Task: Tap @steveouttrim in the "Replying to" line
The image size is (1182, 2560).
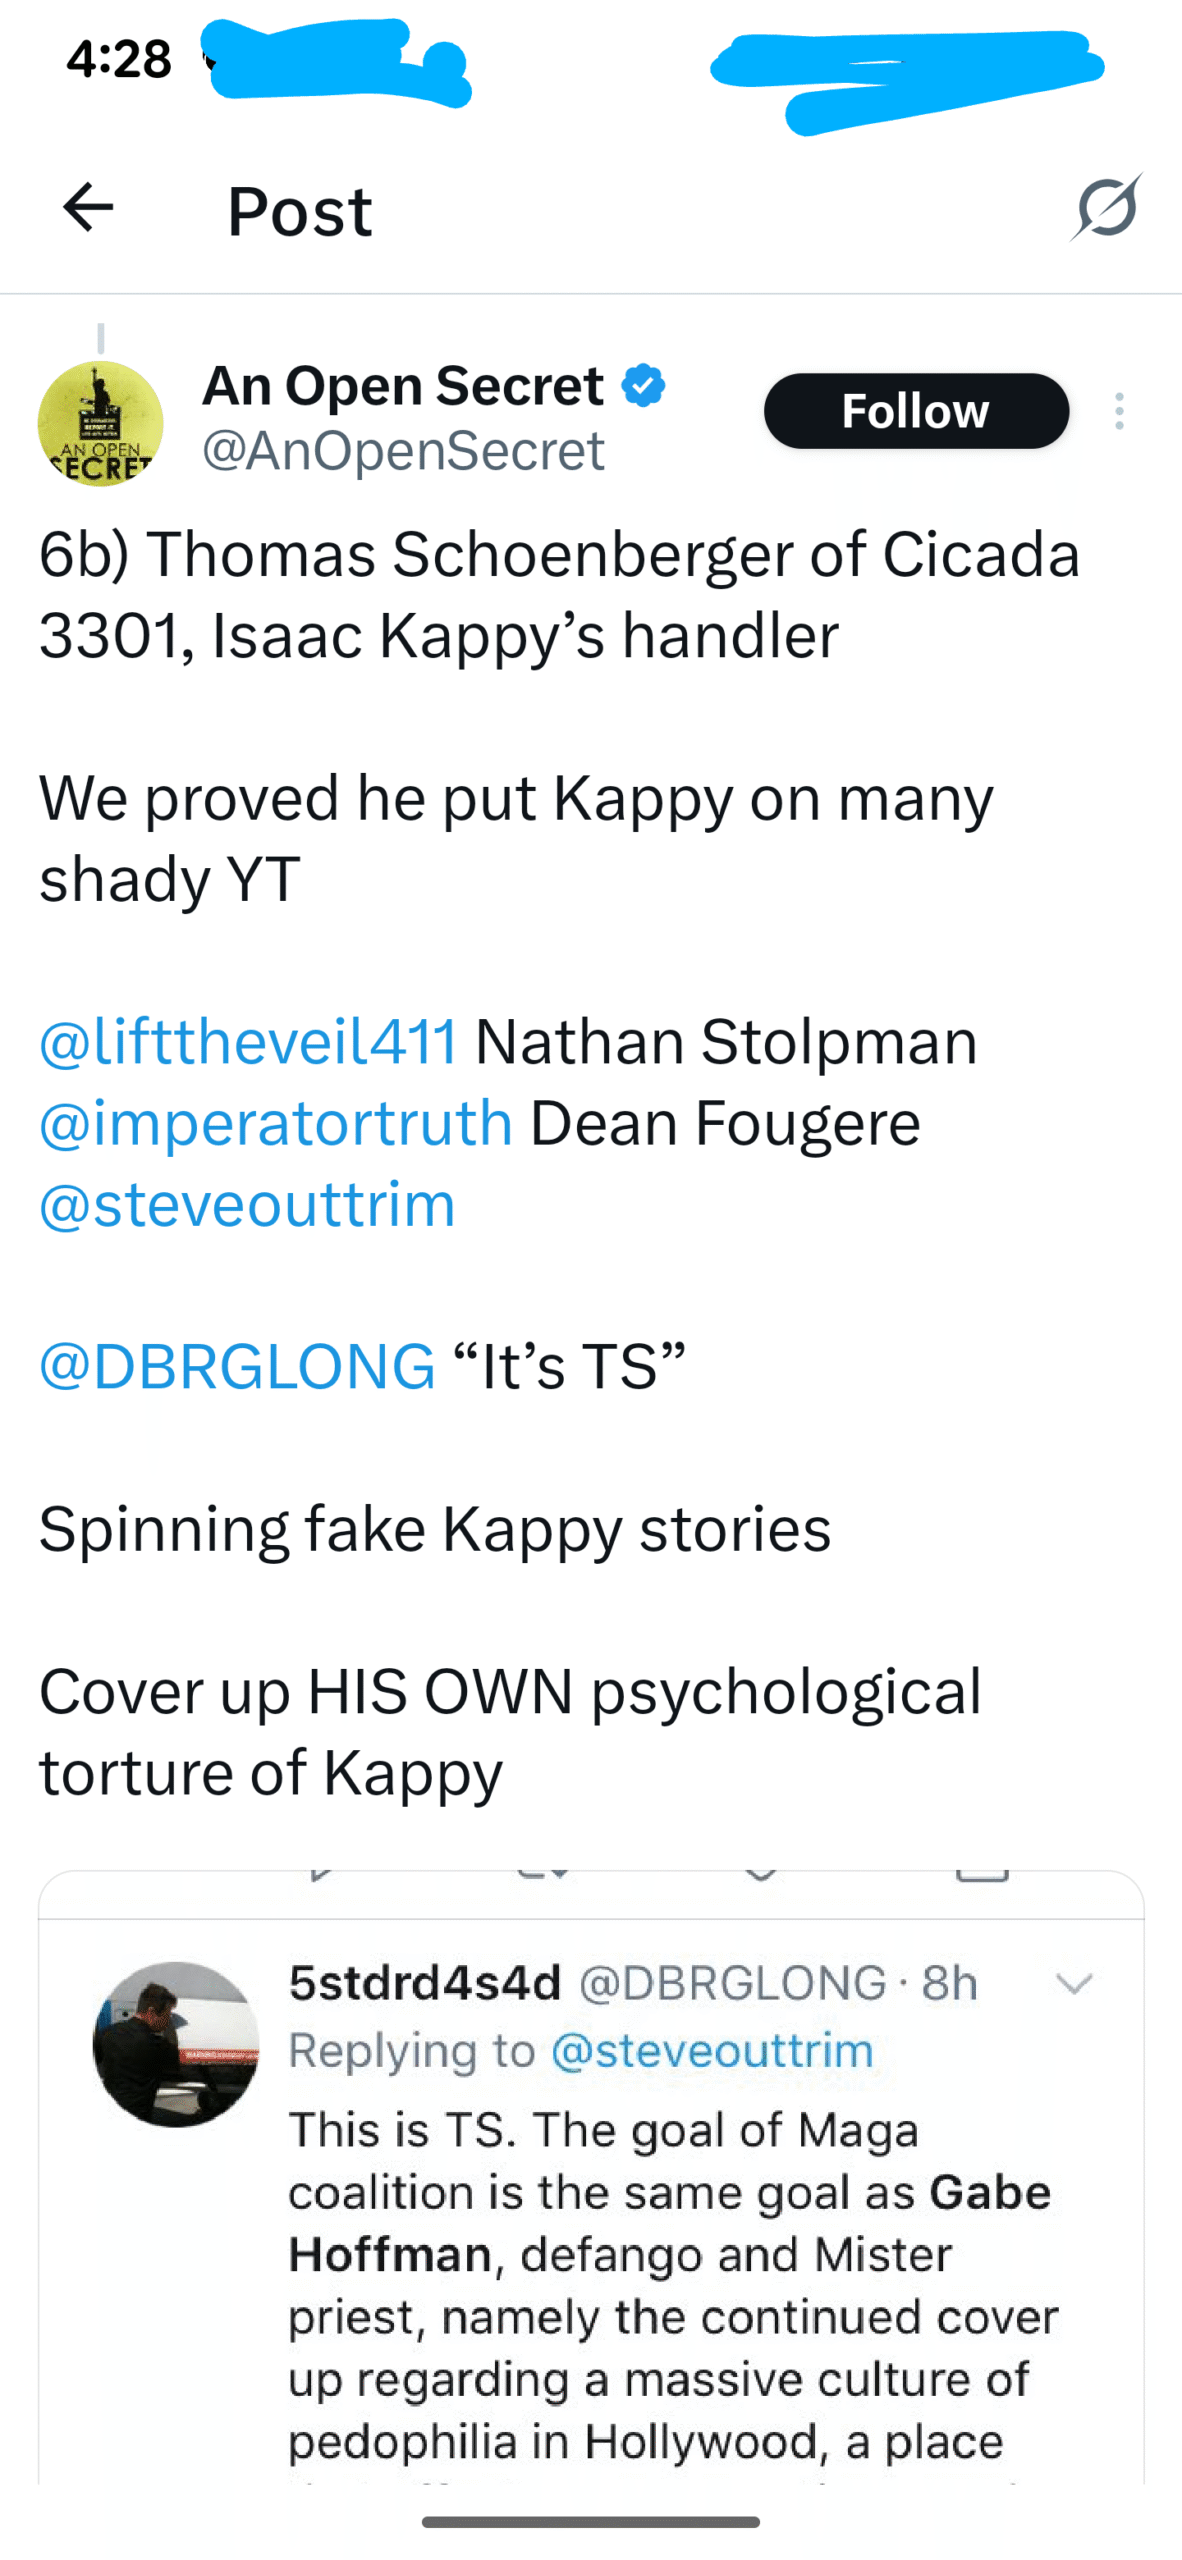Action: coord(712,2050)
